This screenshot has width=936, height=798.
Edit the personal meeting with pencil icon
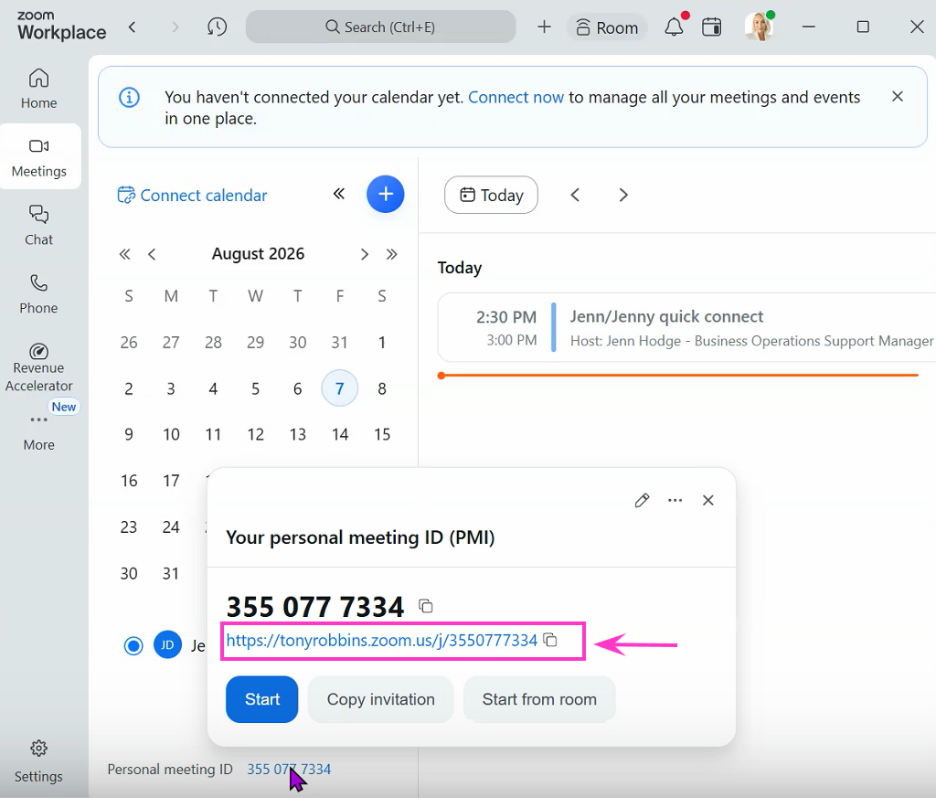[x=642, y=500]
